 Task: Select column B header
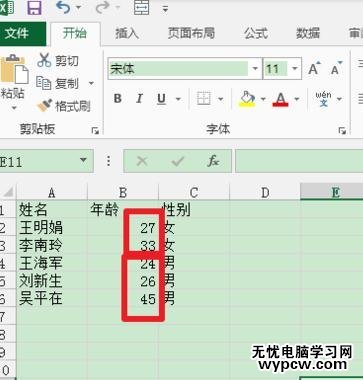pos(123,192)
